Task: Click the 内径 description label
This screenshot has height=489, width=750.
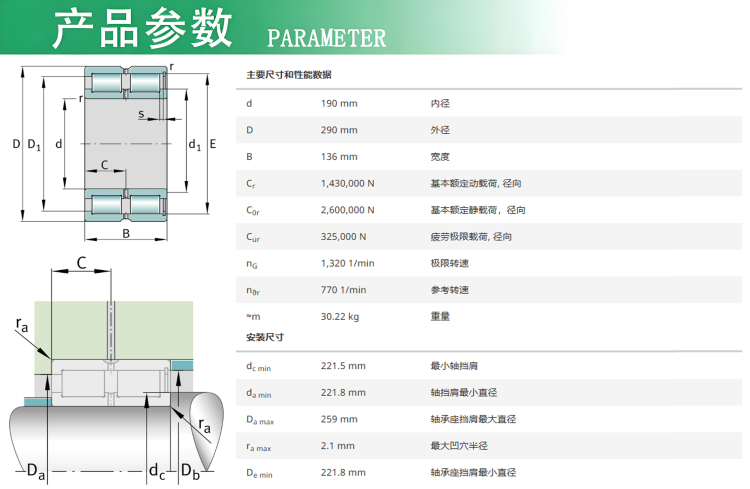Action: (x=440, y=103)
